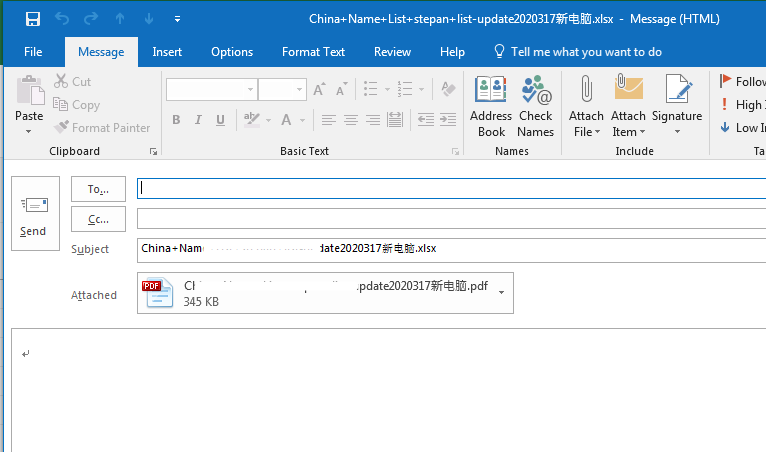Open Customize Quick Access Toolbar dropdown

click(177, 19)
